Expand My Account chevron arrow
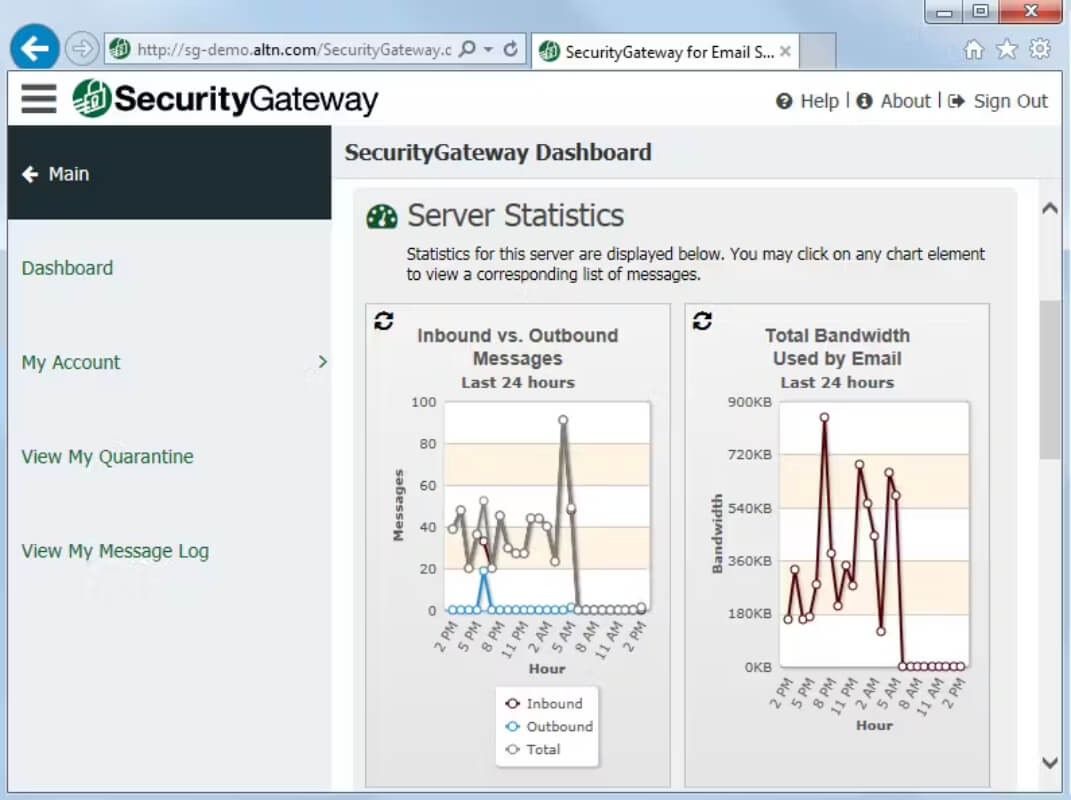1071x800 pixels. tap(322, 362)
